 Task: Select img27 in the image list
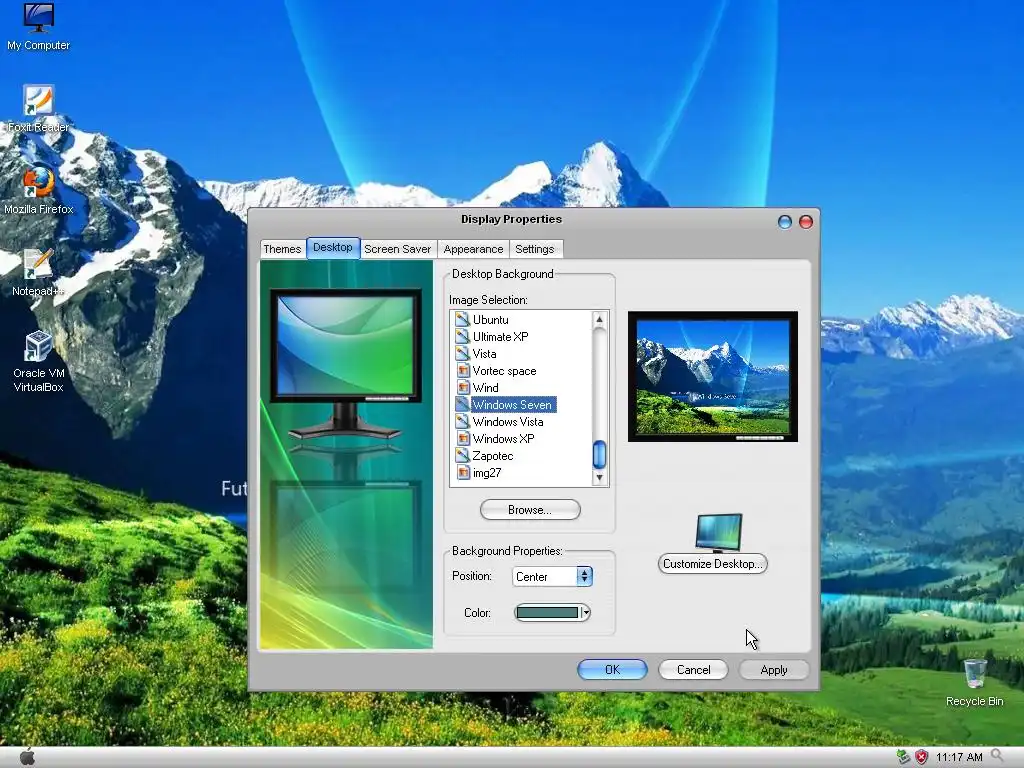[x=487, y=472]
